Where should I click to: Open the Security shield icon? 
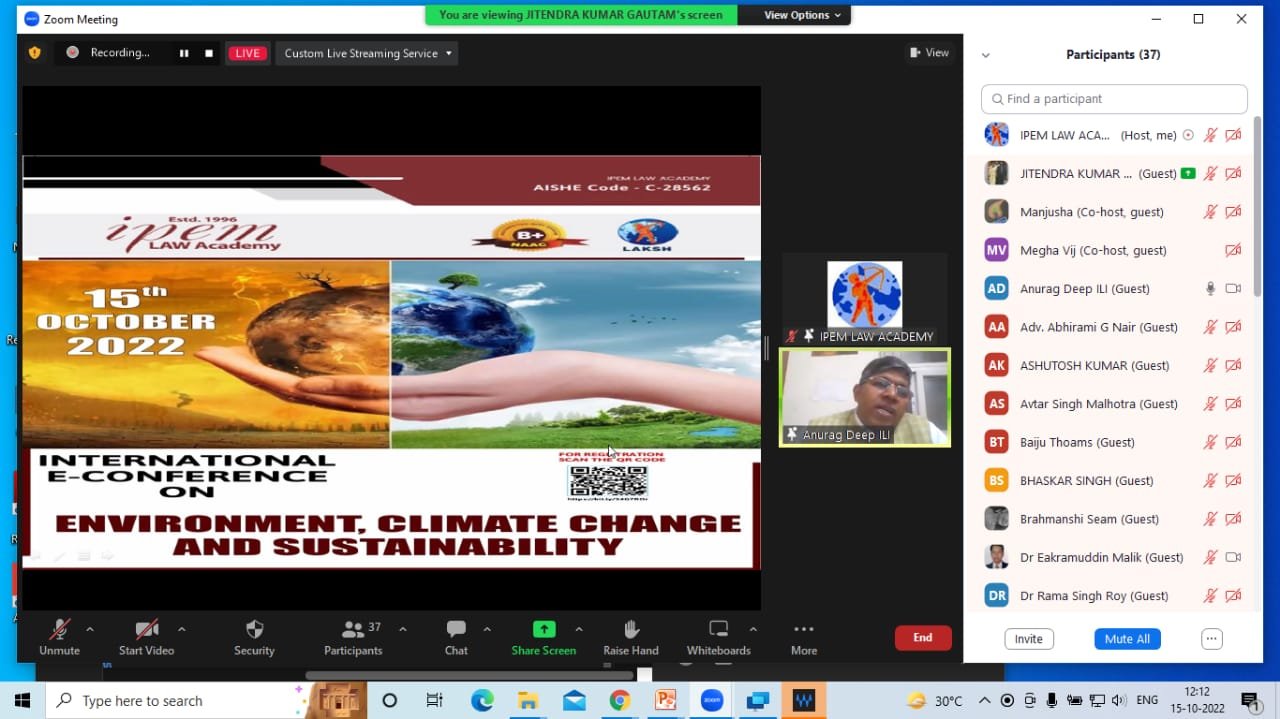[254, 630]
